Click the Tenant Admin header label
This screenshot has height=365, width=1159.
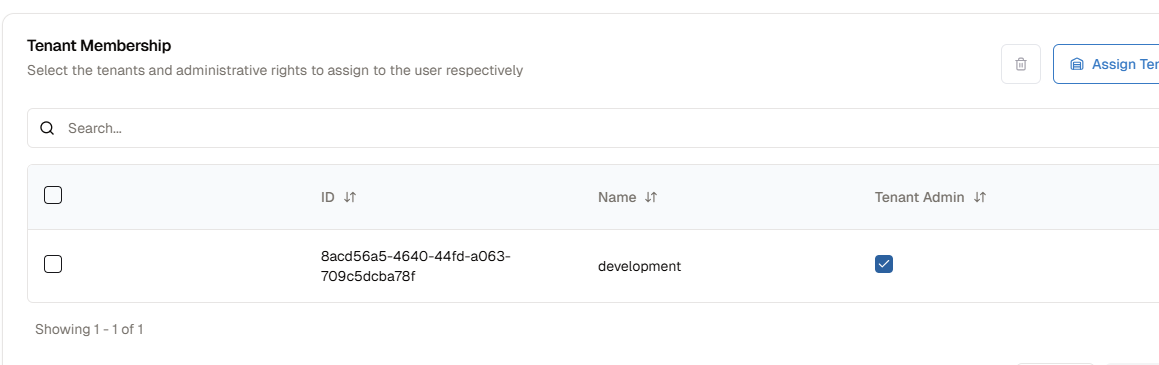click(x=920, y=197)
